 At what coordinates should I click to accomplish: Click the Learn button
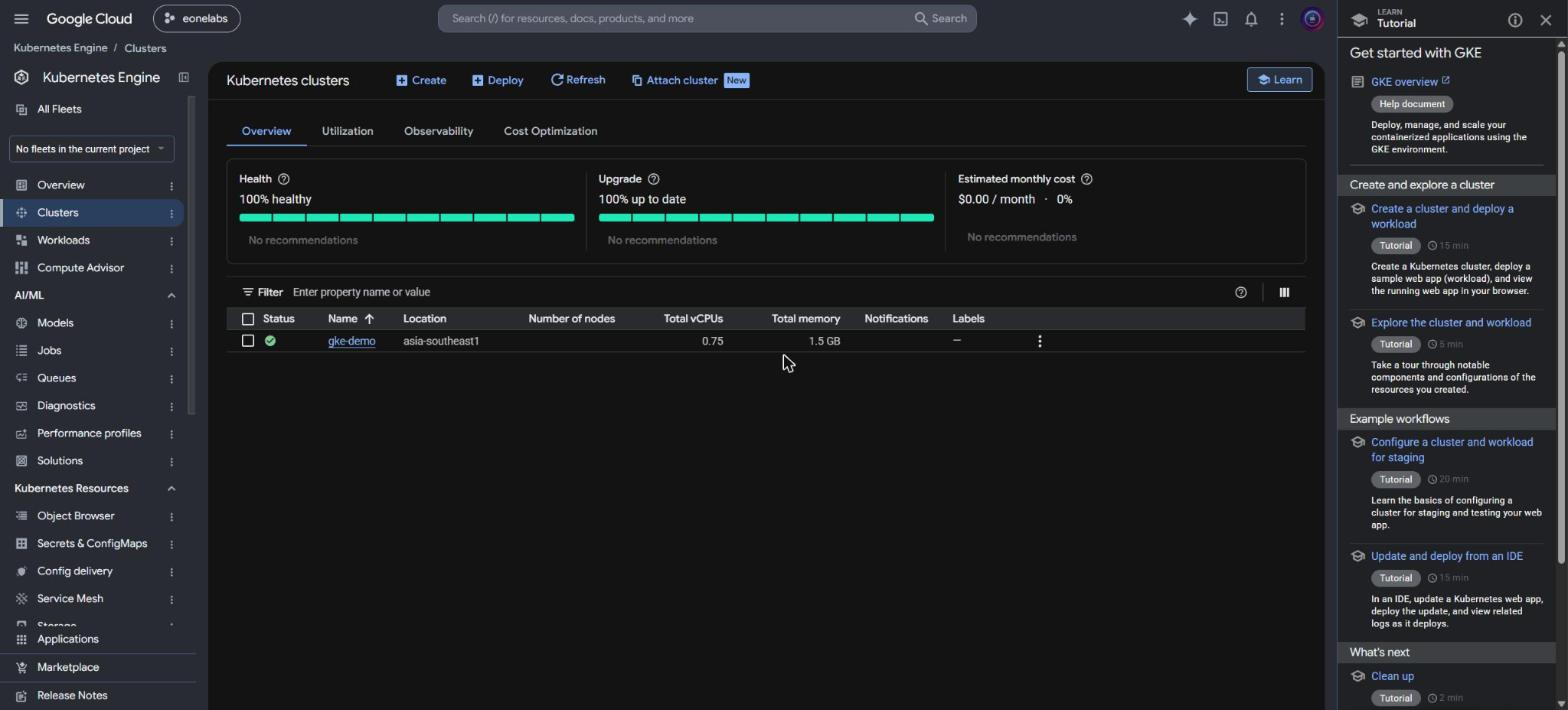pyautogui.click(x=1279, y=80)
